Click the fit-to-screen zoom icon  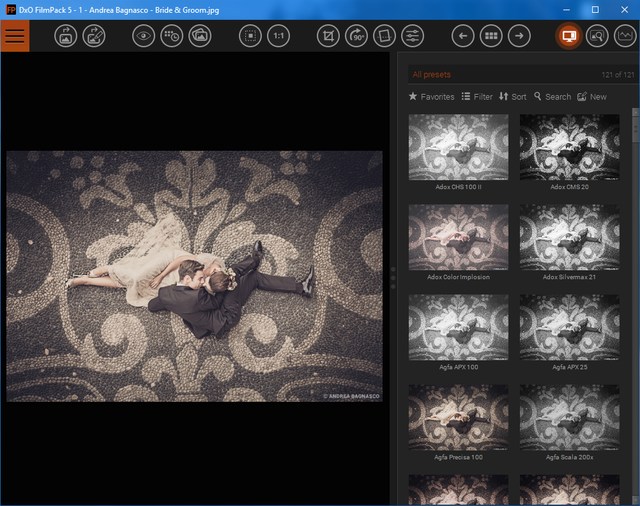point(250,36)
